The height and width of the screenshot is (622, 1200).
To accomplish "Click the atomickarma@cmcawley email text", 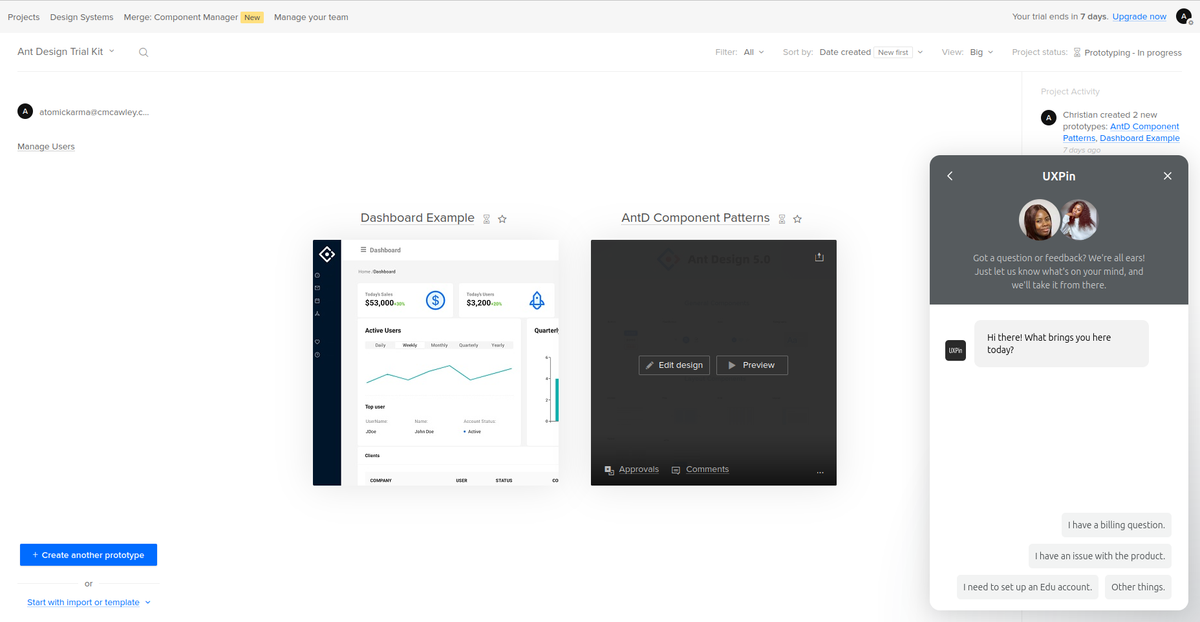I will click(x=94, y=112).
